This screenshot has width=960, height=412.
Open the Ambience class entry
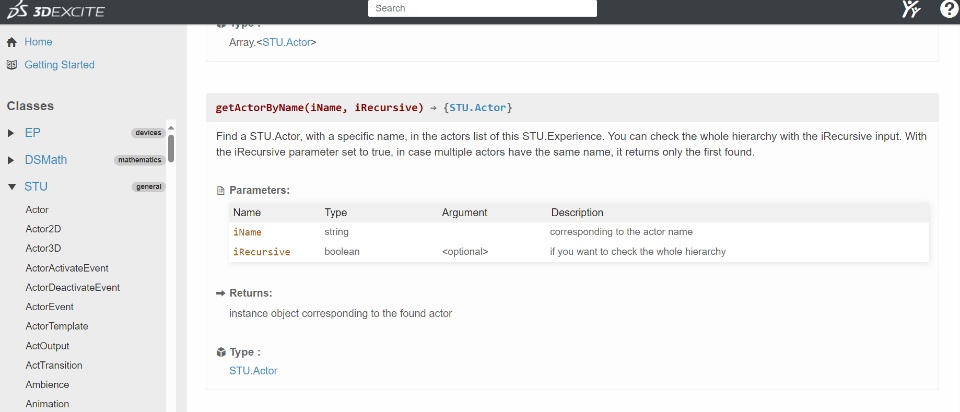[x=47, y=384]
